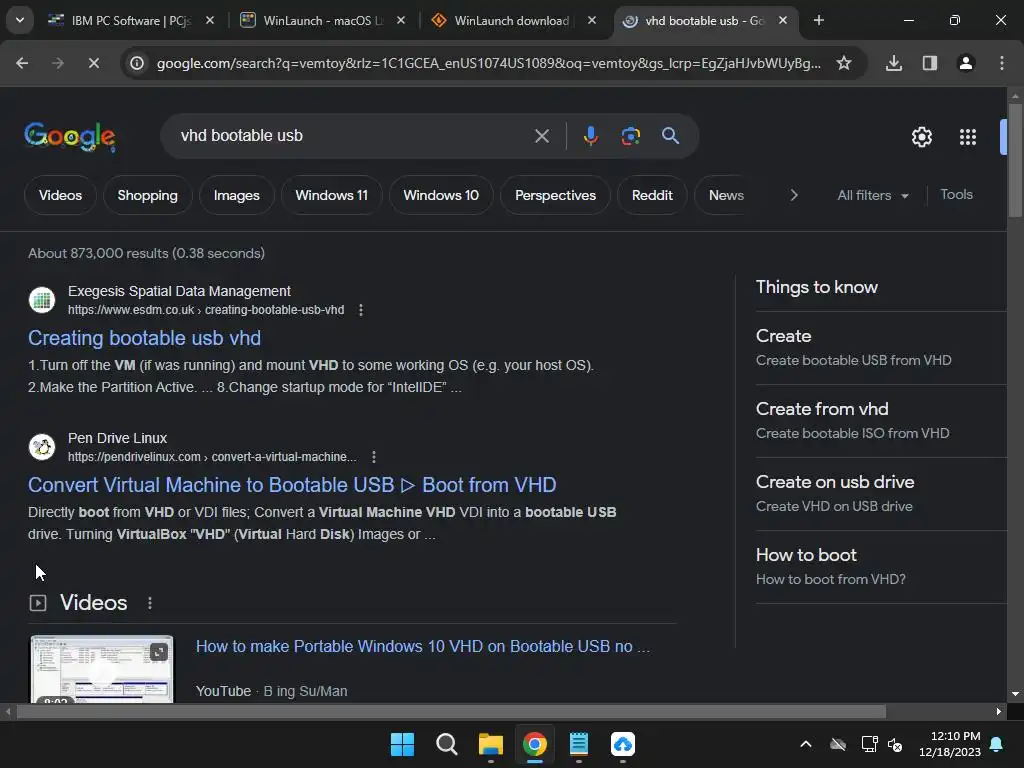Select the vhd bootable usb tab

click(704, 20)
